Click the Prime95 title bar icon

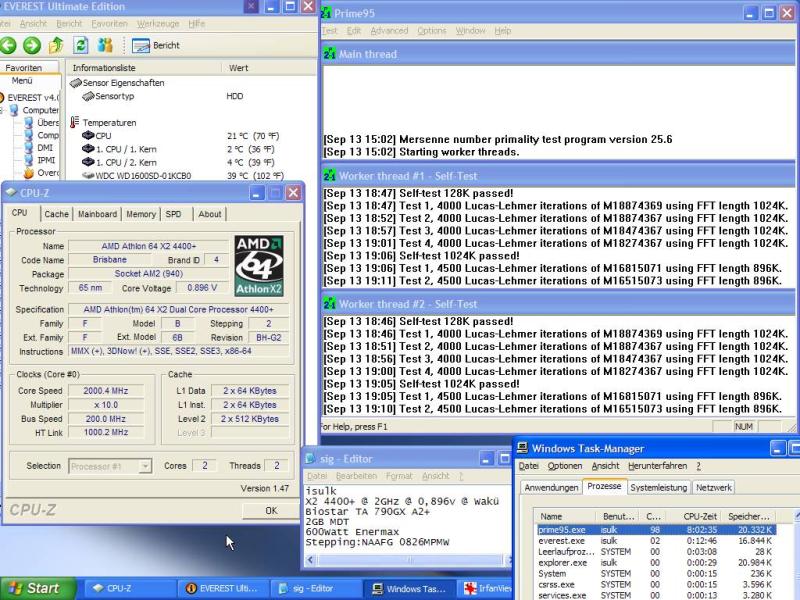(326, 13)
